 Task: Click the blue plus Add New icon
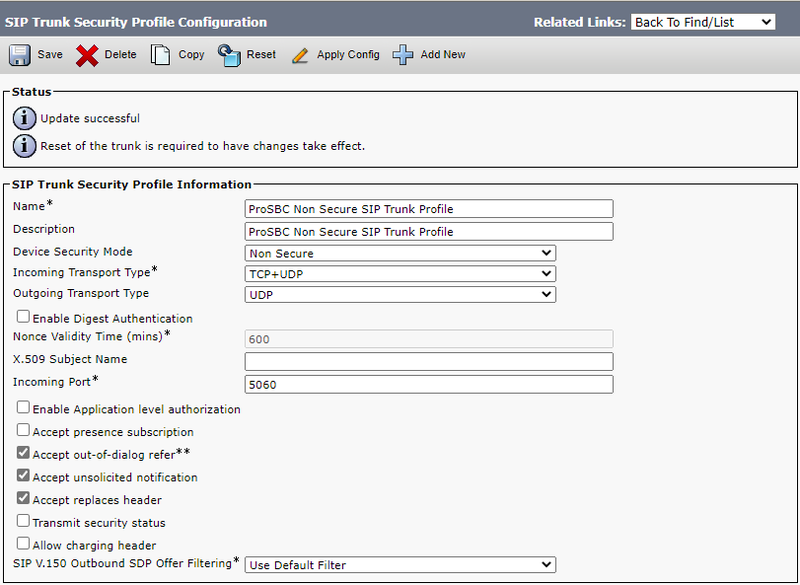point(403,55)
